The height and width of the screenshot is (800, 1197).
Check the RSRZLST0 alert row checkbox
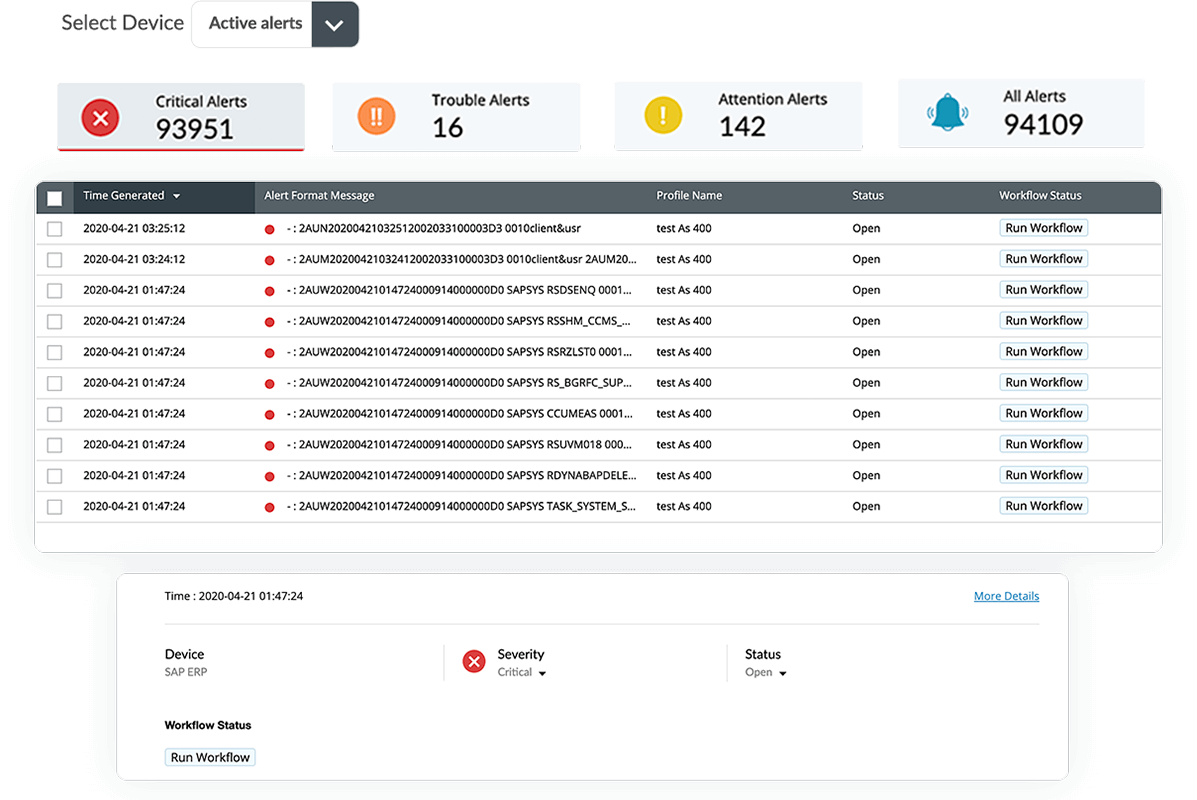tap(54, 353)
